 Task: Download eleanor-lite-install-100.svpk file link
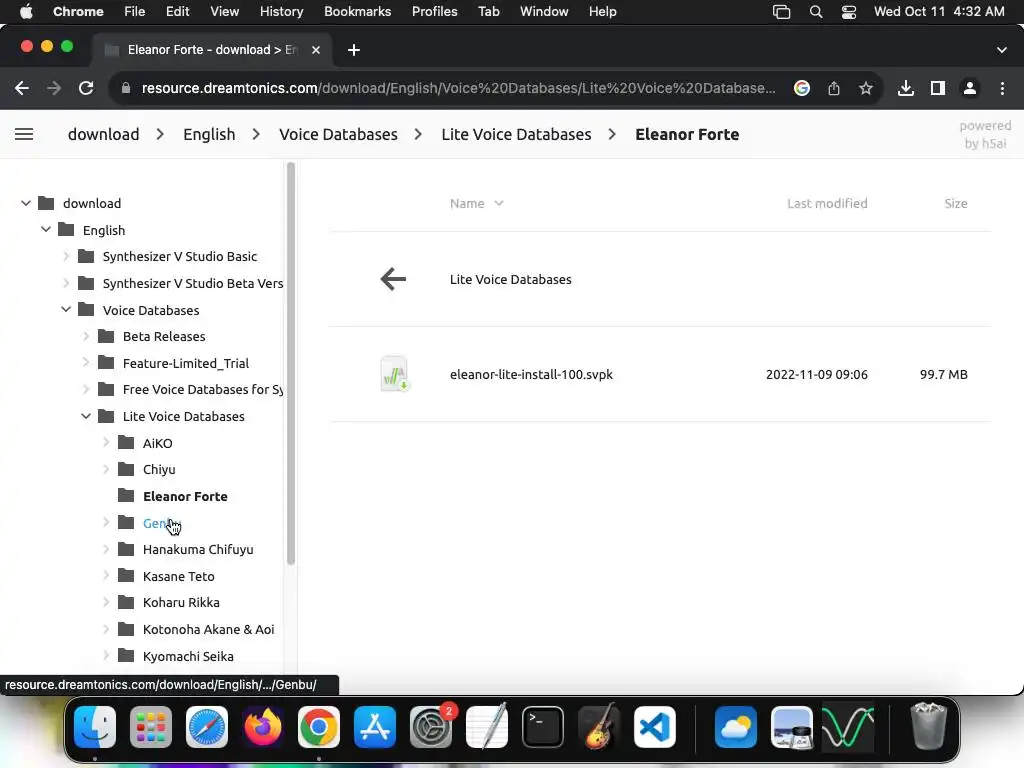click(x=531, y=375)
